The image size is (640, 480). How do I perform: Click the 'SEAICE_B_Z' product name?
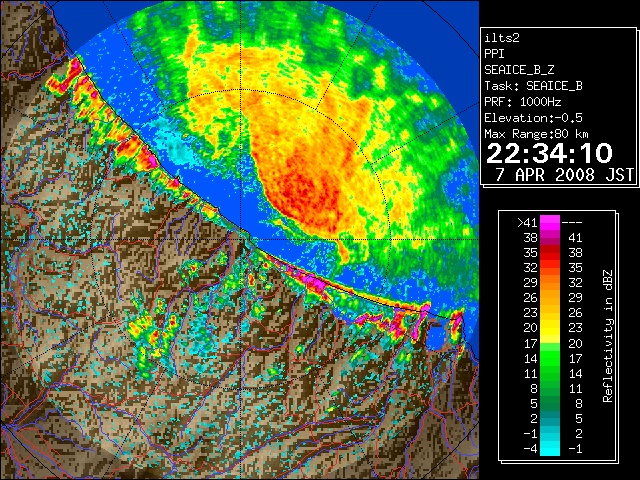[519, 70]
